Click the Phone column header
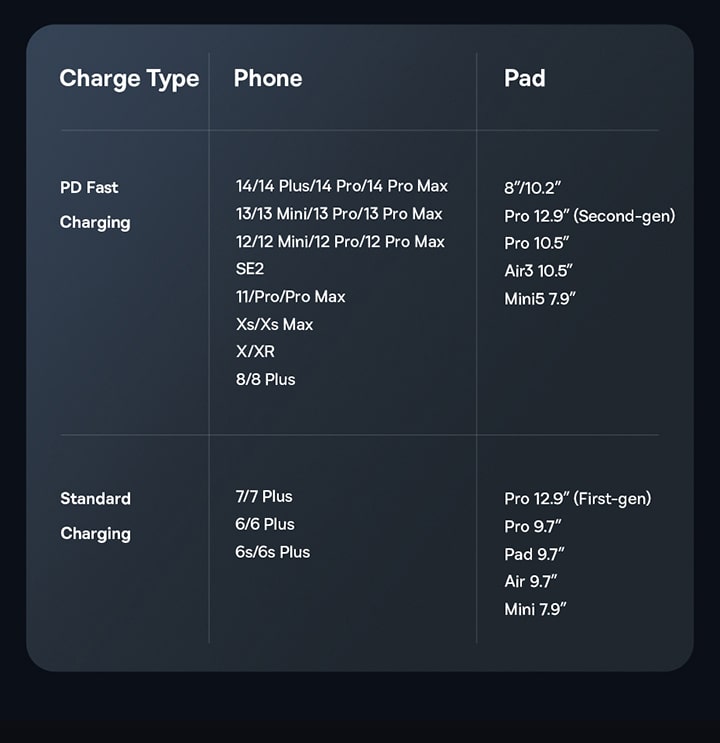The width and height of the screenshot is (720, 743). coord(267,79)
